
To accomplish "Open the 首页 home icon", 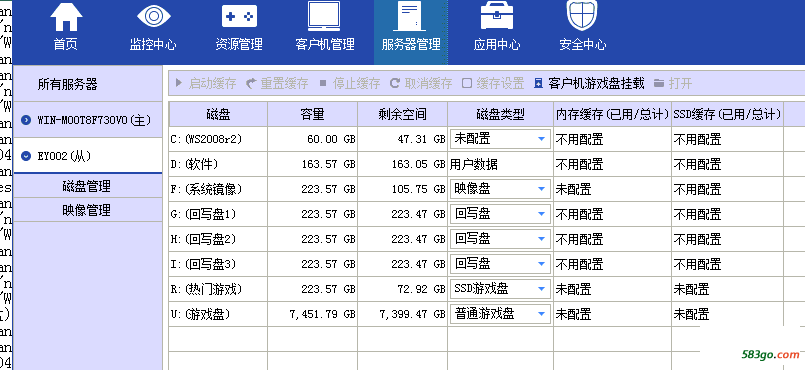I will tap(66, 17).
